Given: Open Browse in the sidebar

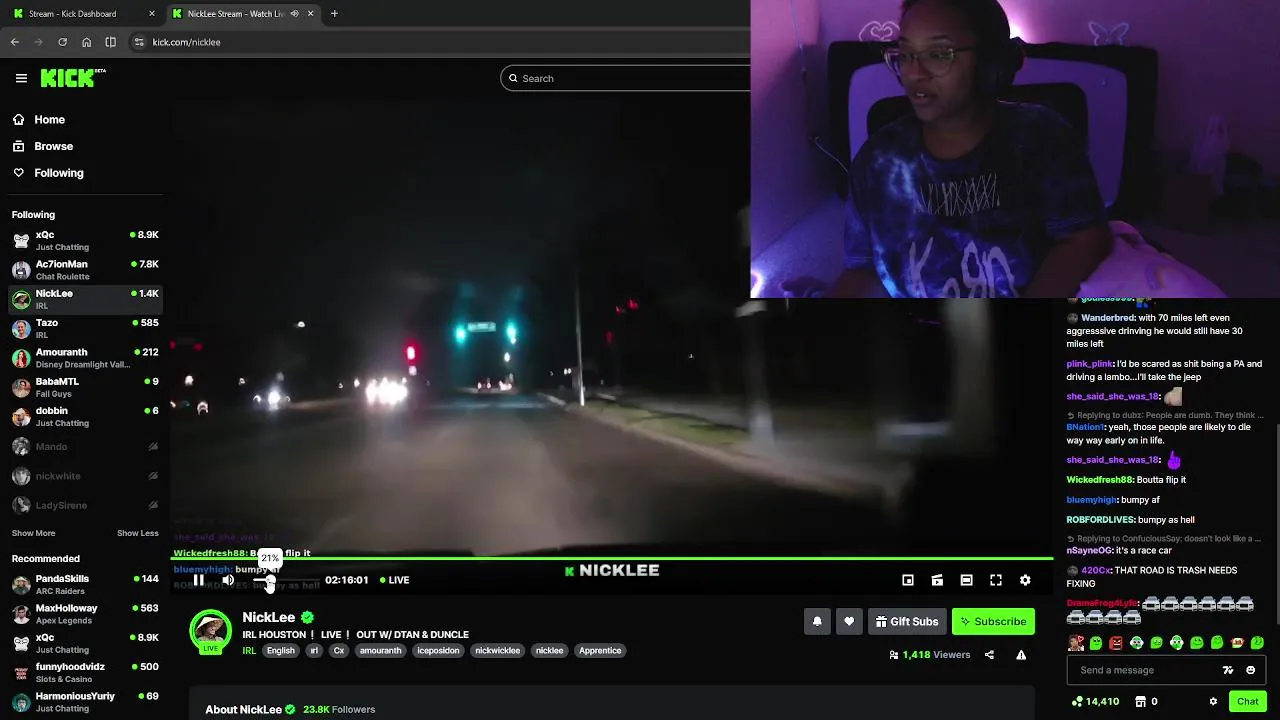Looking at the screenshot, I should (x=43, y=146).
